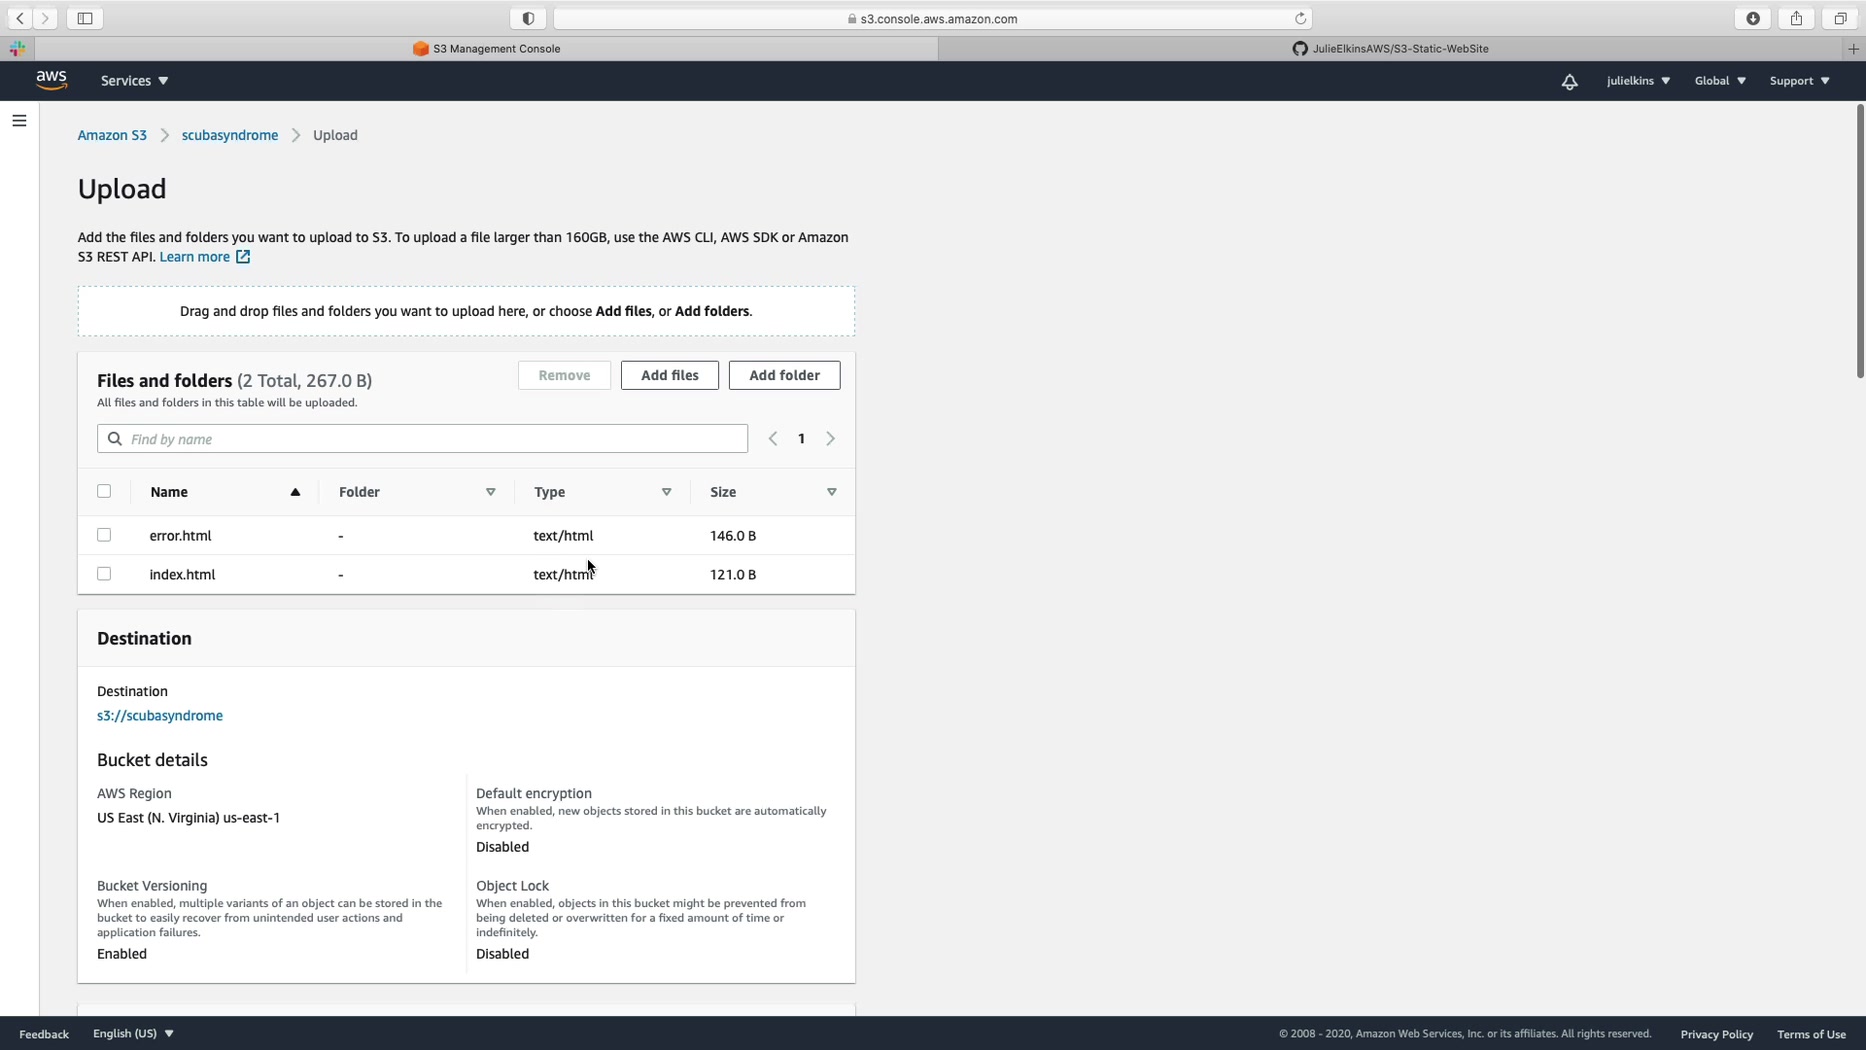Image resolution: width=1866 pixels, height=1050 pixels.
Task: Reload the page via the refresh icon
Action: click(x=1300, y=18)
